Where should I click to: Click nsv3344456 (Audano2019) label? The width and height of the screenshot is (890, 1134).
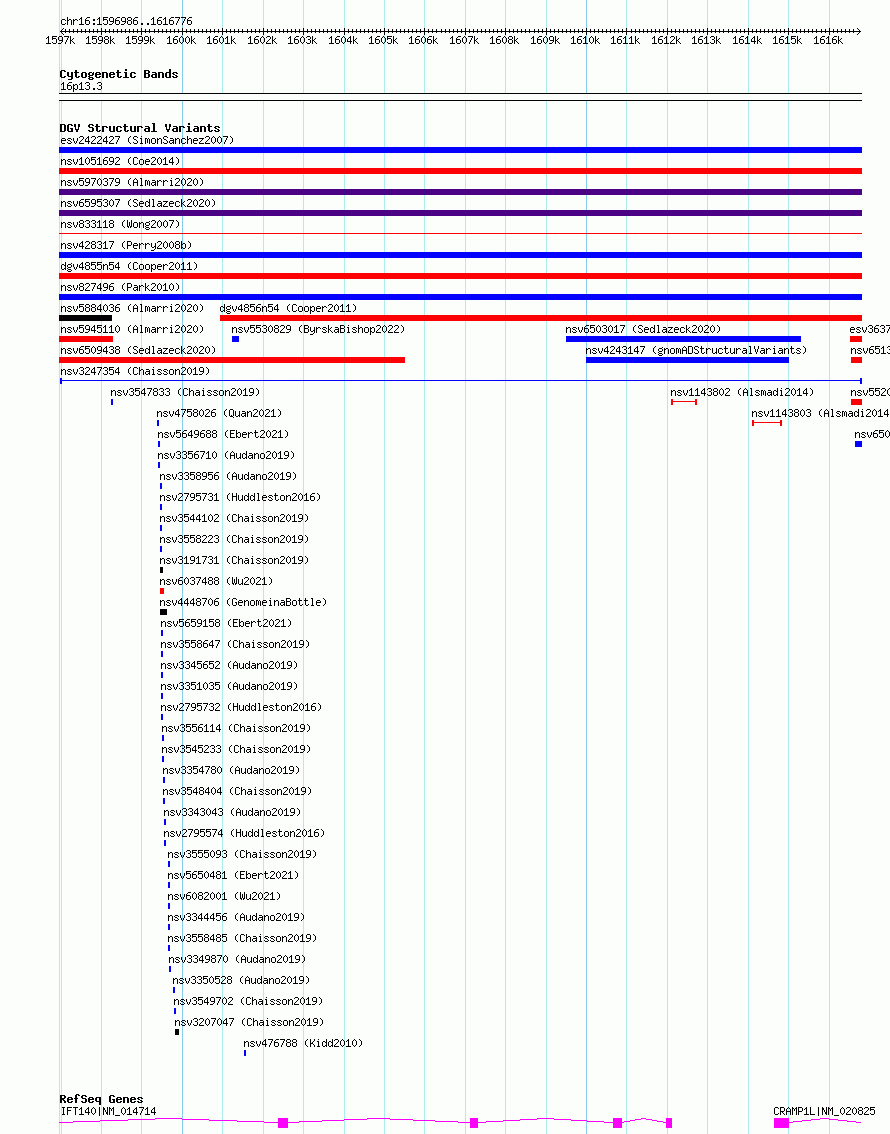point(236,916)
